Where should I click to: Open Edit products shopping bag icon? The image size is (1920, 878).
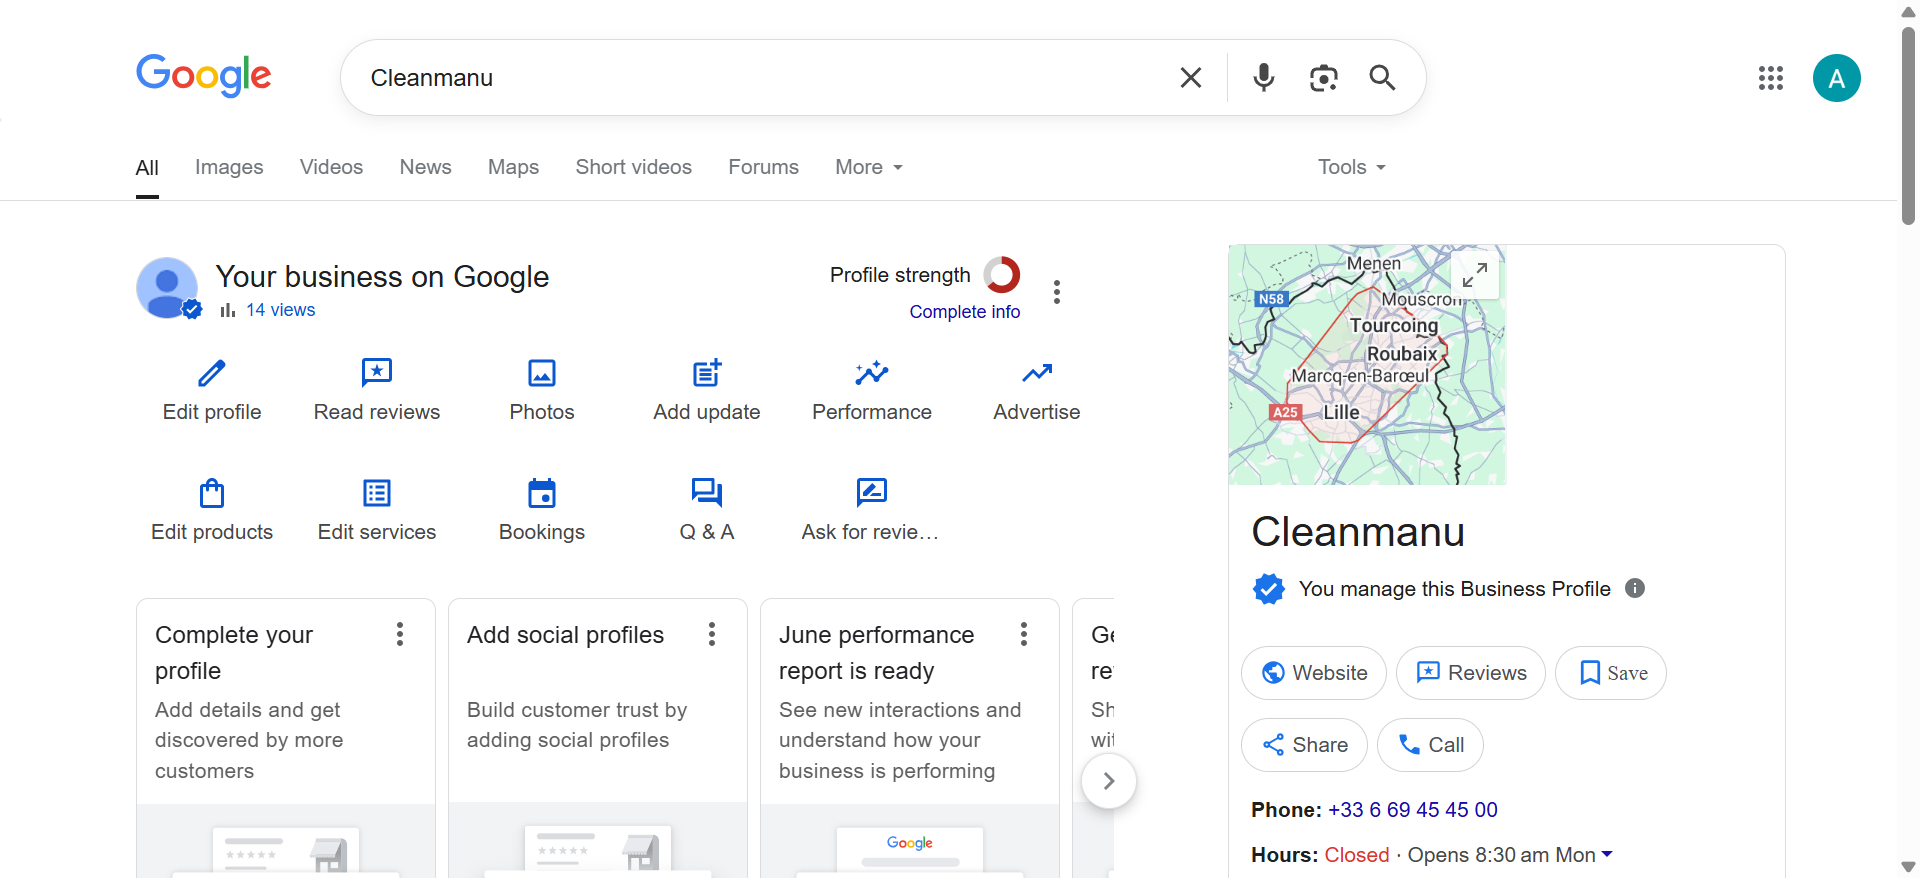[212, 493]
